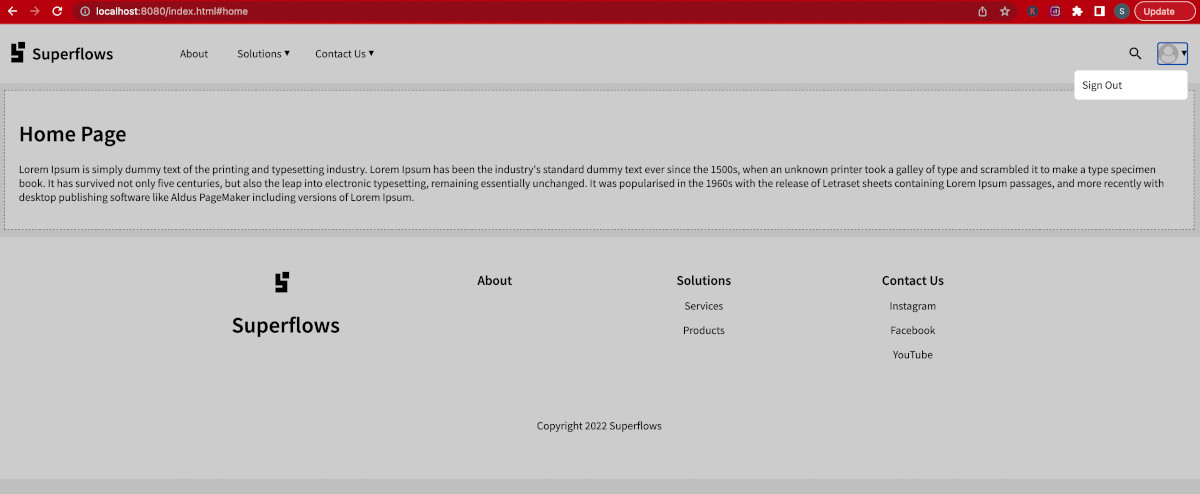Viewport: 1200px width, 494px height.
Task: Click the Lorem Ipsum paragraph text
Action: [x=592, y=183]
